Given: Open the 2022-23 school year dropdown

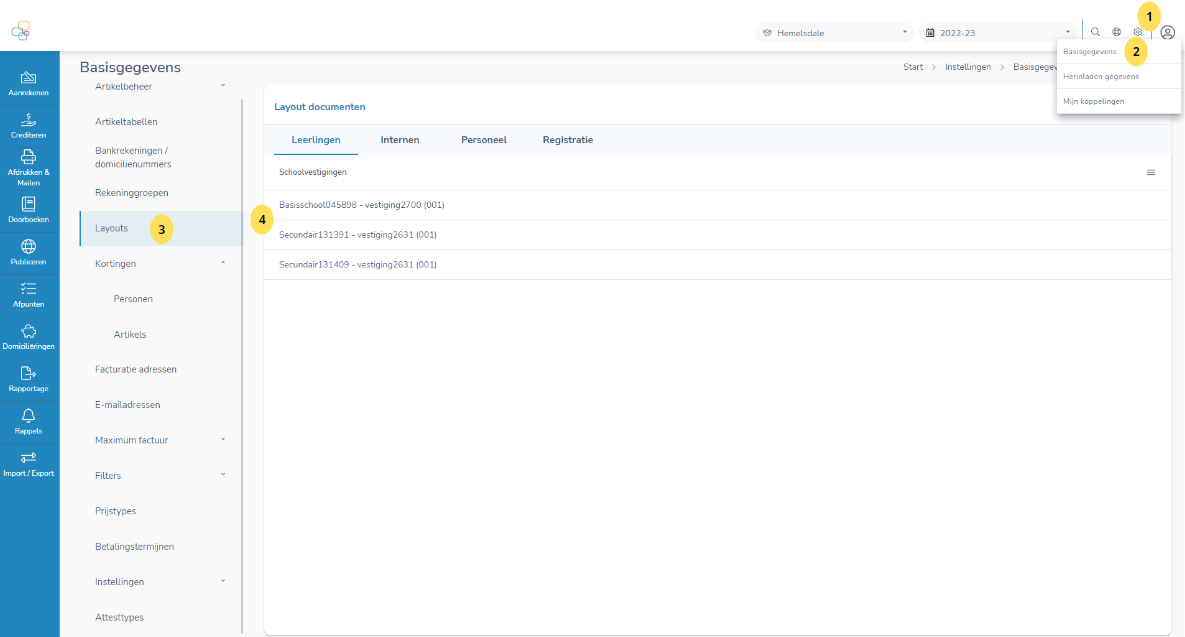Looking at the screenshot, I should point(1000,33).
